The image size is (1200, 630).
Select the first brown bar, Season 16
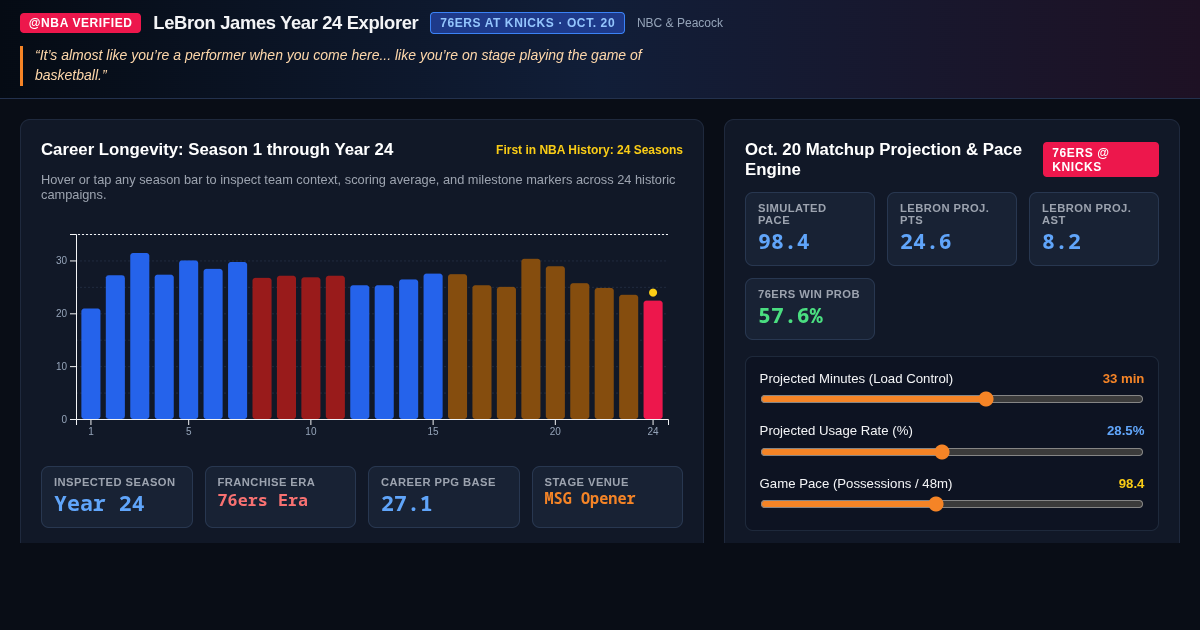(457, 347)
